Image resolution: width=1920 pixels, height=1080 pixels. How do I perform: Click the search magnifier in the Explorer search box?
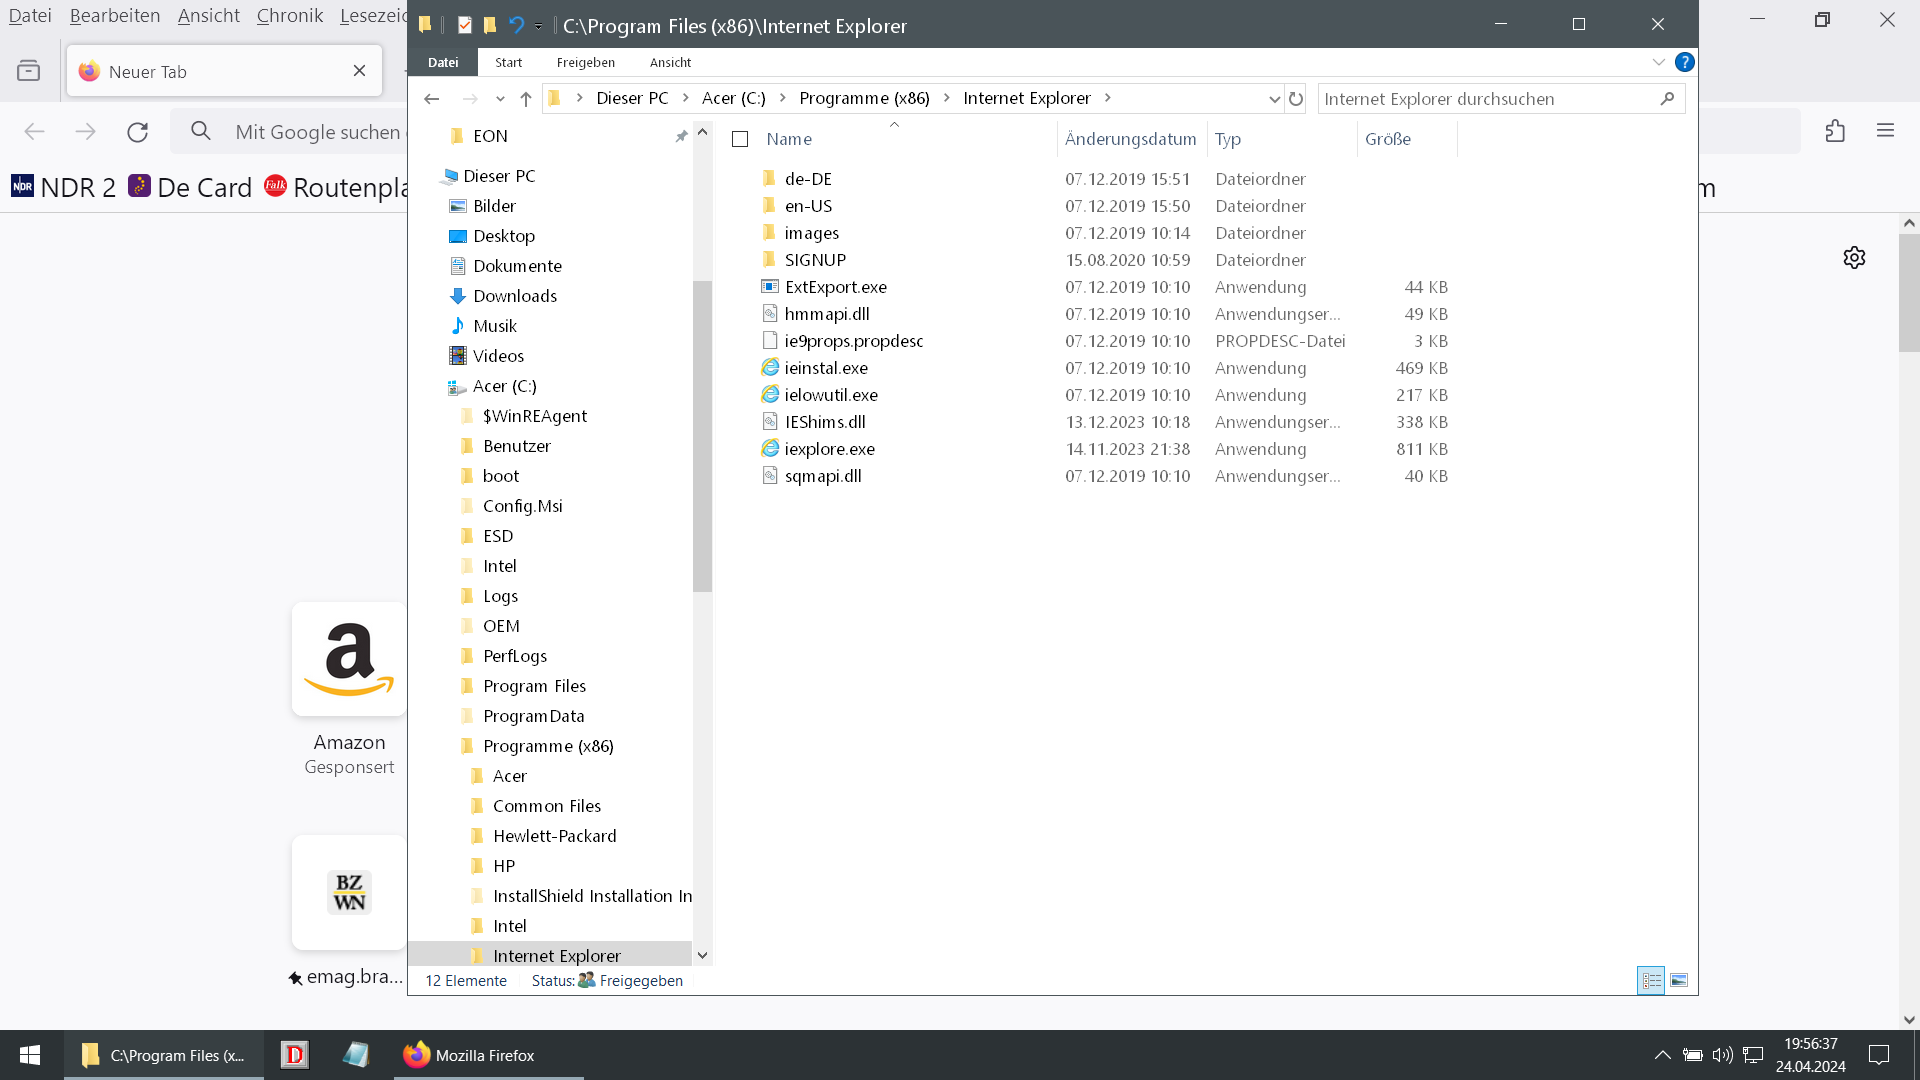(x=1667, y=99)
